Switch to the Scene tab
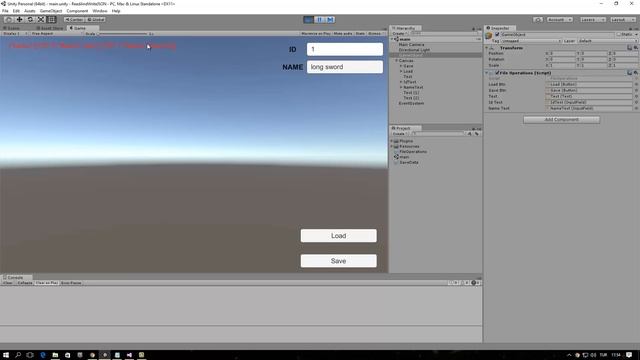 click(12, 28)
